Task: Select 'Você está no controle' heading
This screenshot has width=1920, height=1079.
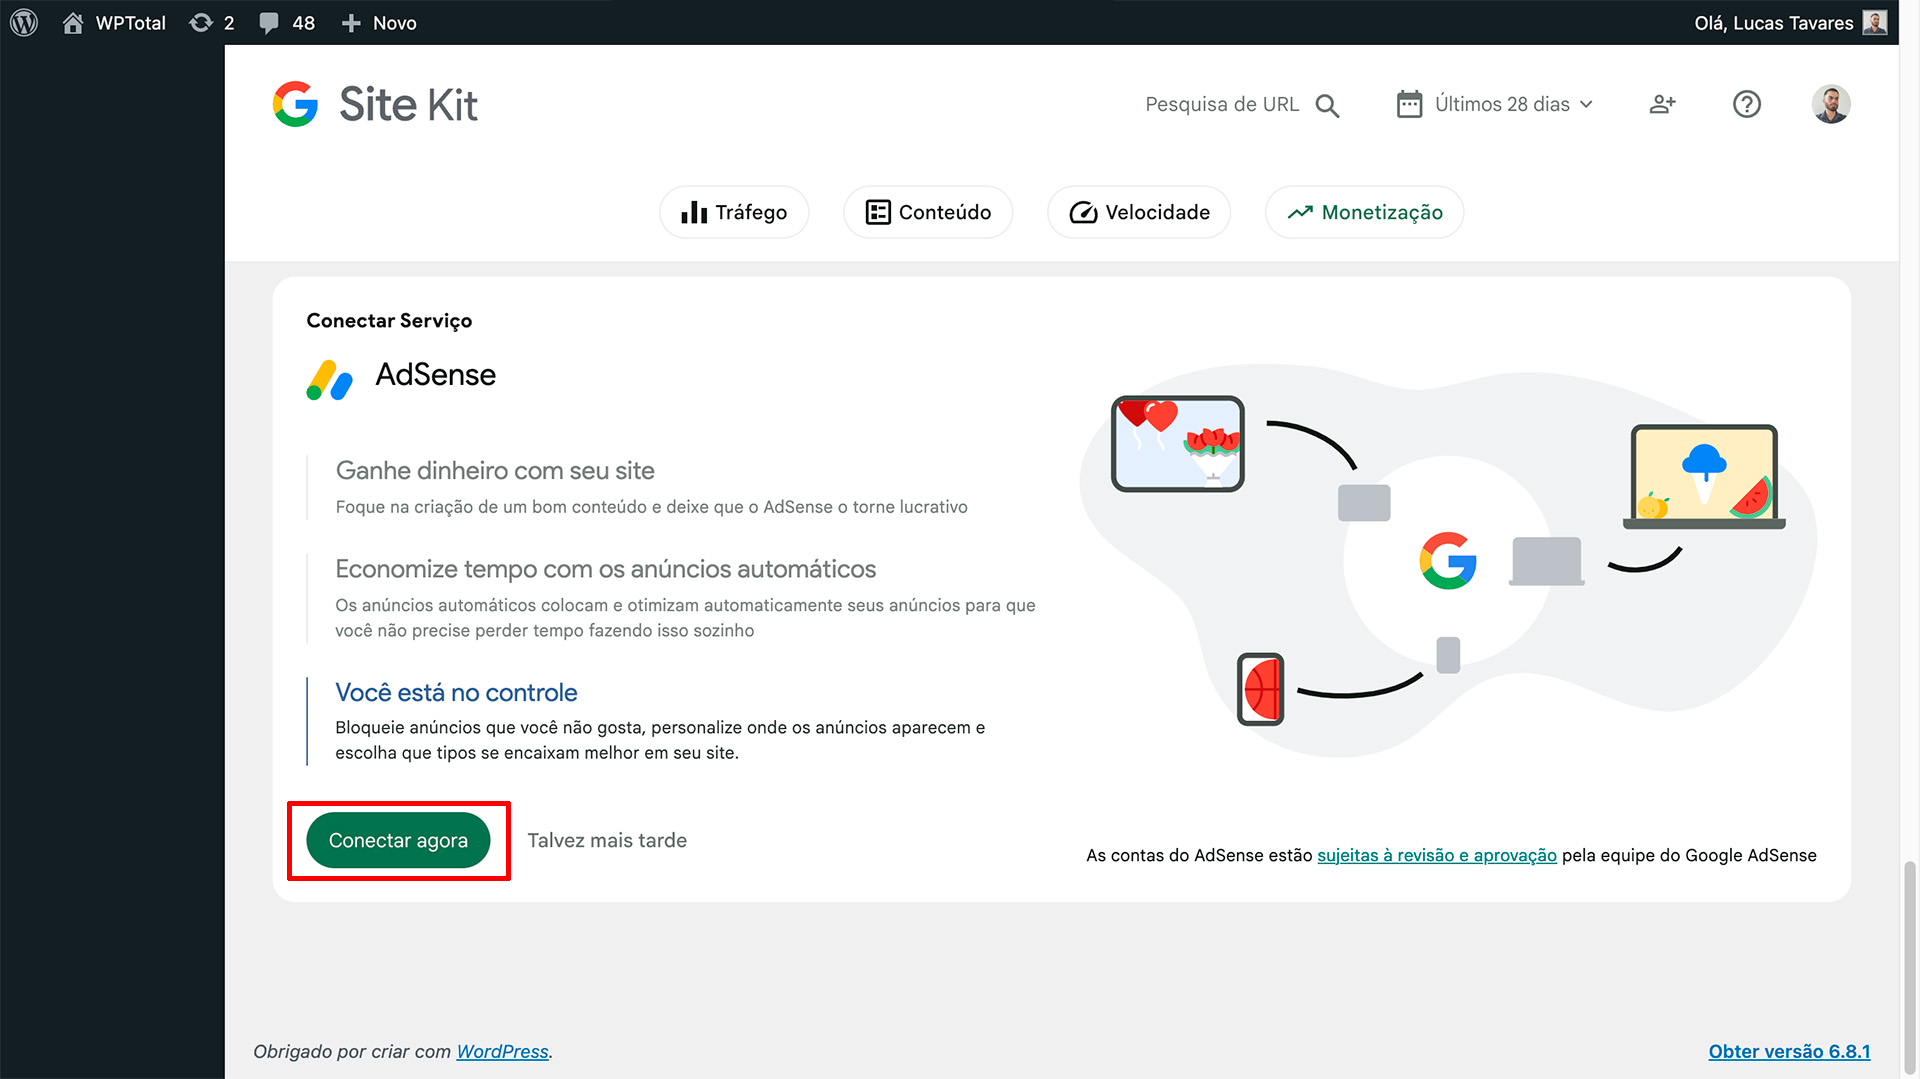Action: 456,692
